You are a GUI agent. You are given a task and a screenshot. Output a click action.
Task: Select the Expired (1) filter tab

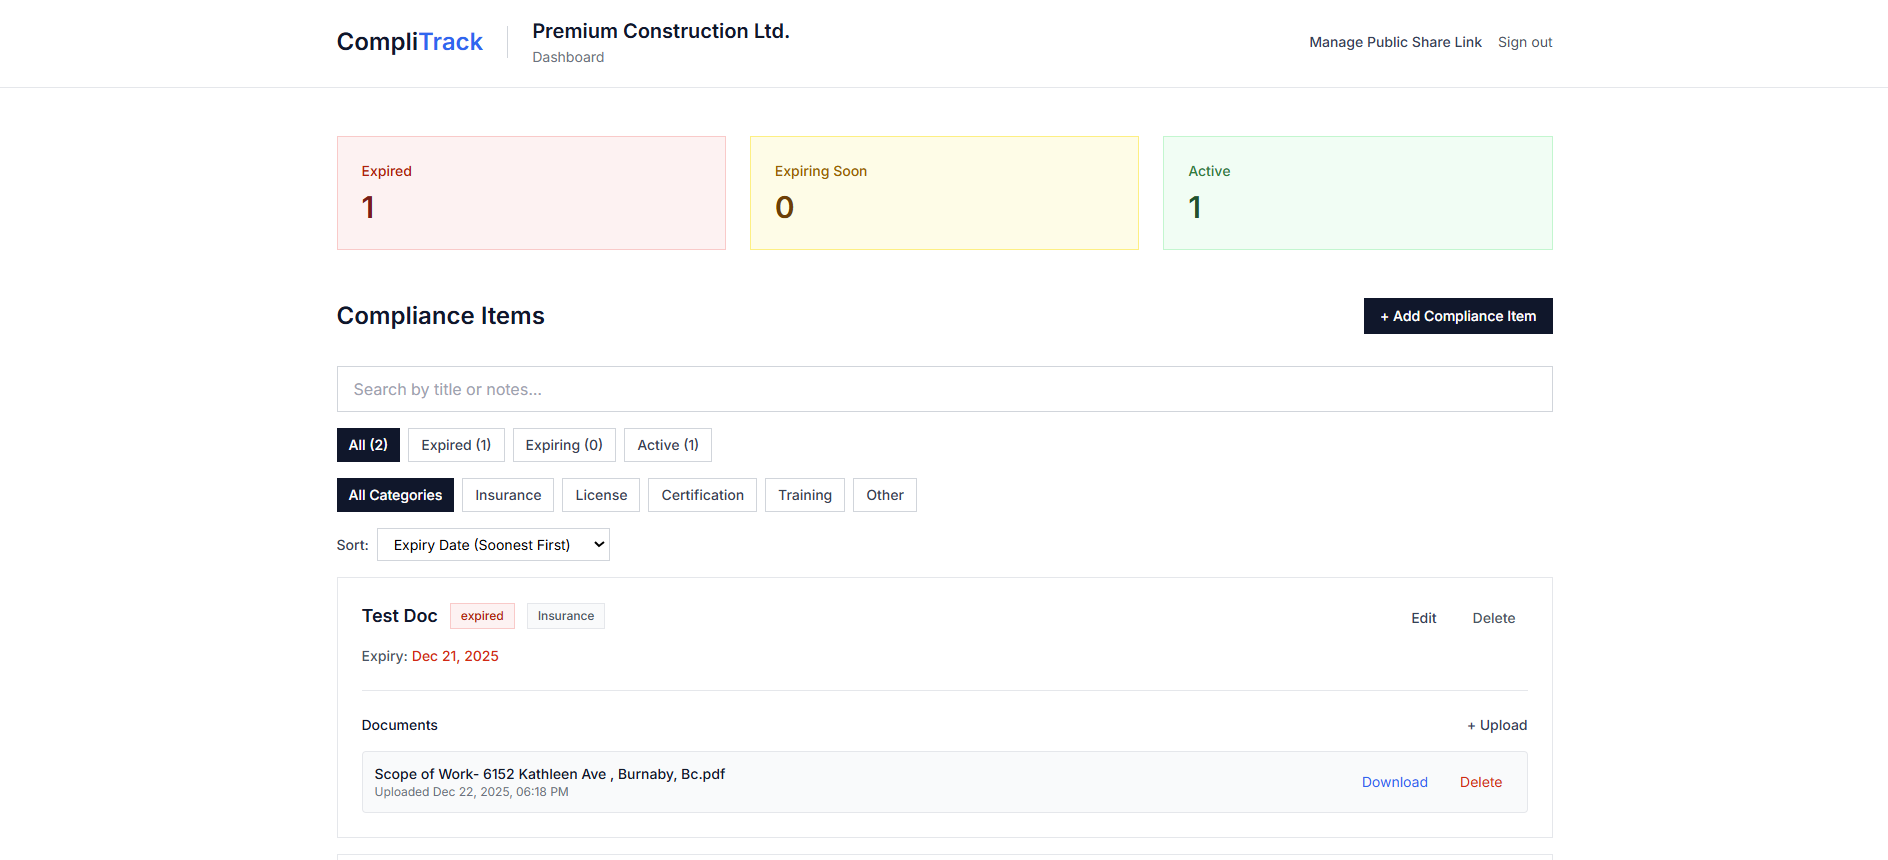pos(455,444)
